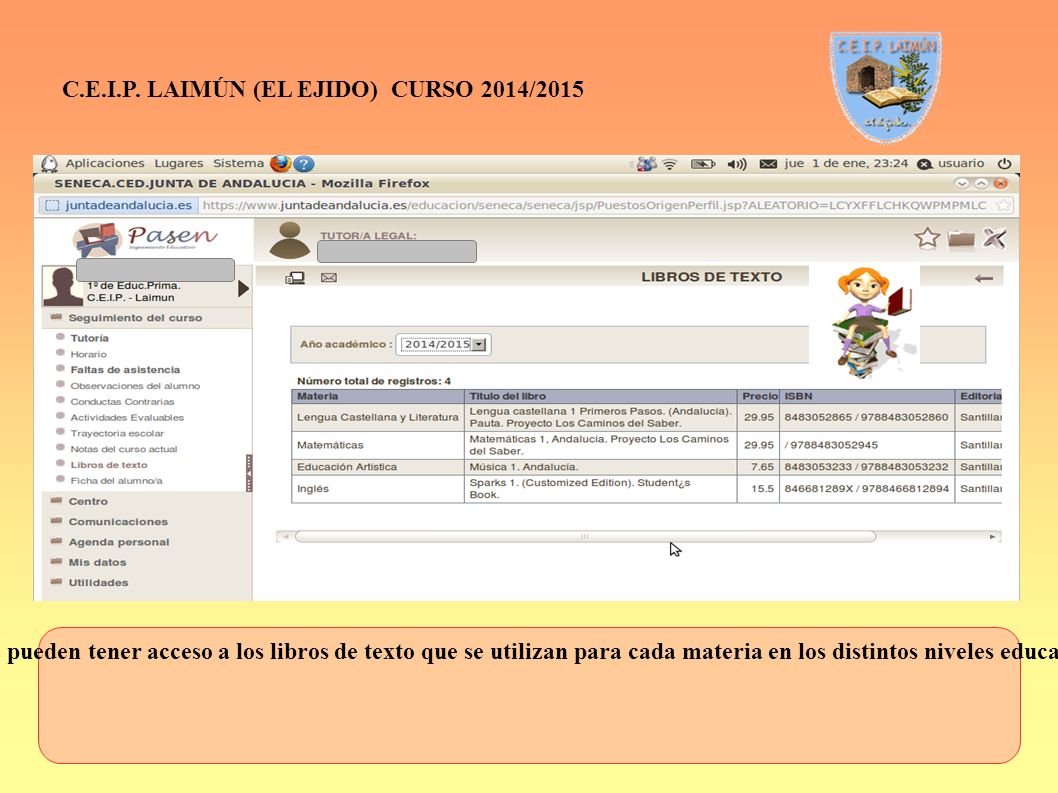1058x793 pixels.
Task: Open the clock showing jue 1 de ene
Action: tap(846, 163)
